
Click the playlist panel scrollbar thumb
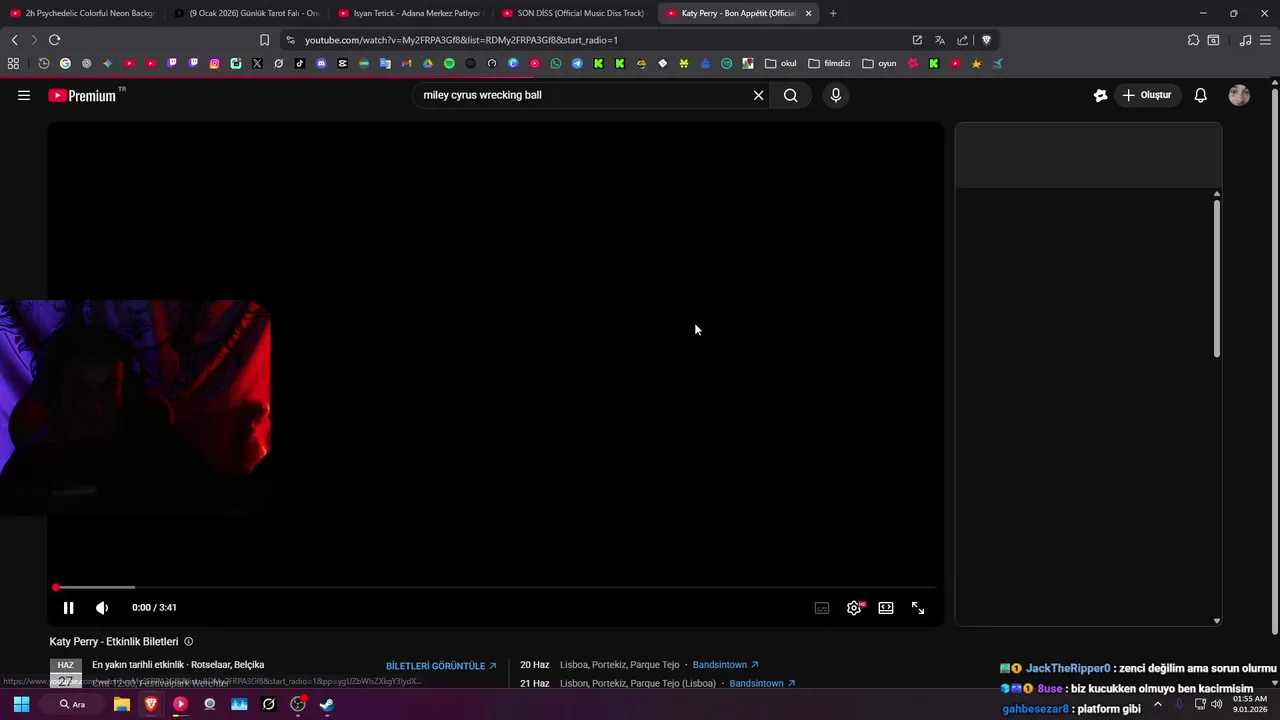tap(1216, 278)
